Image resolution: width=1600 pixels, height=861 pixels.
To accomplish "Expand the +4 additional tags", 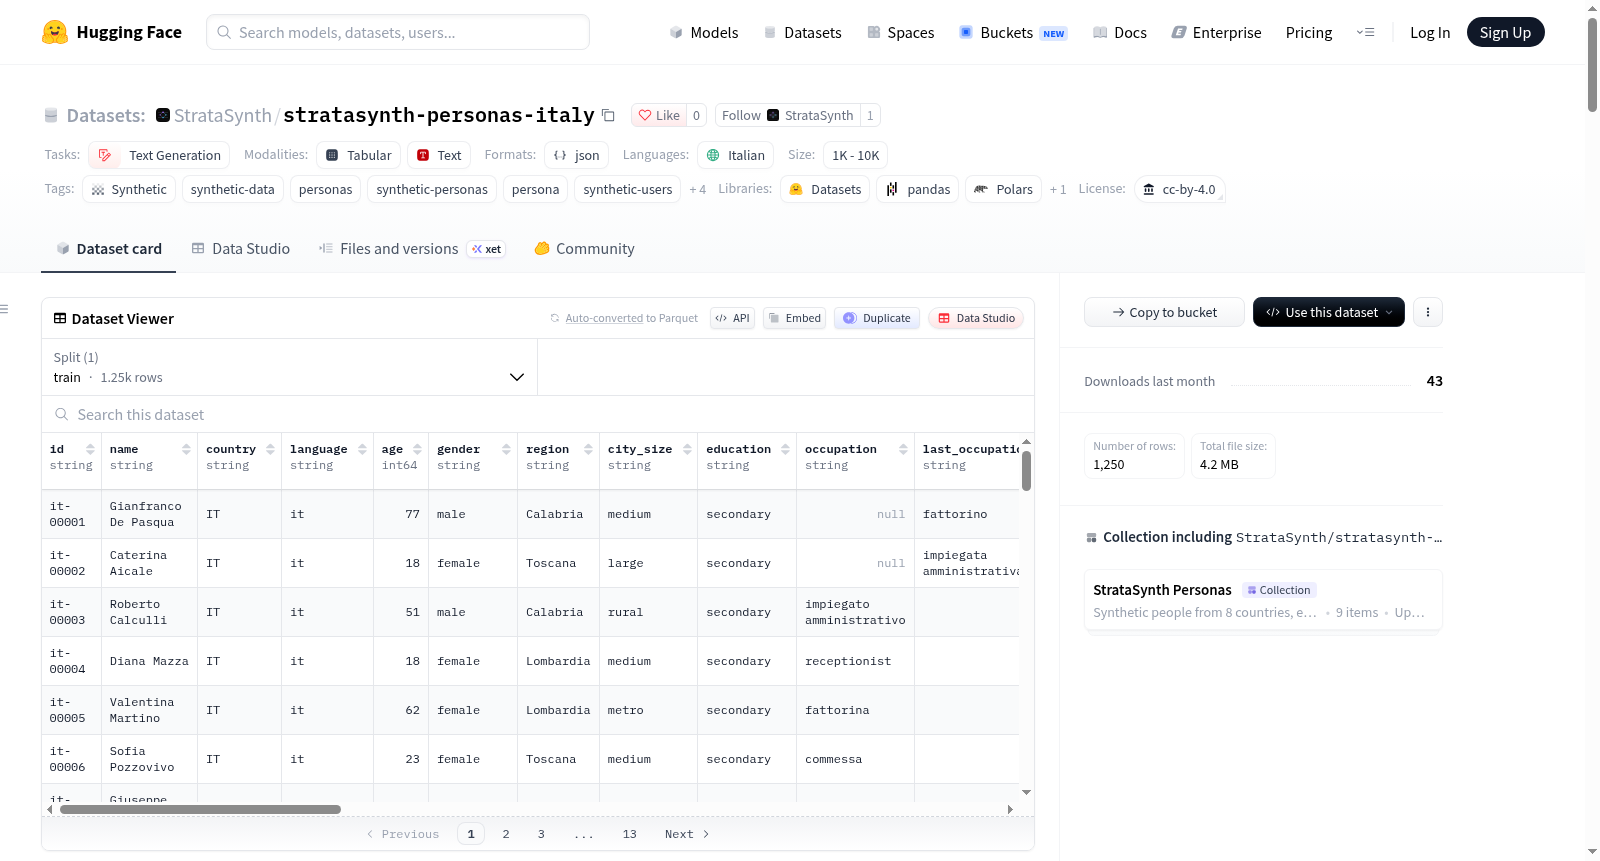I will [697, 189].
